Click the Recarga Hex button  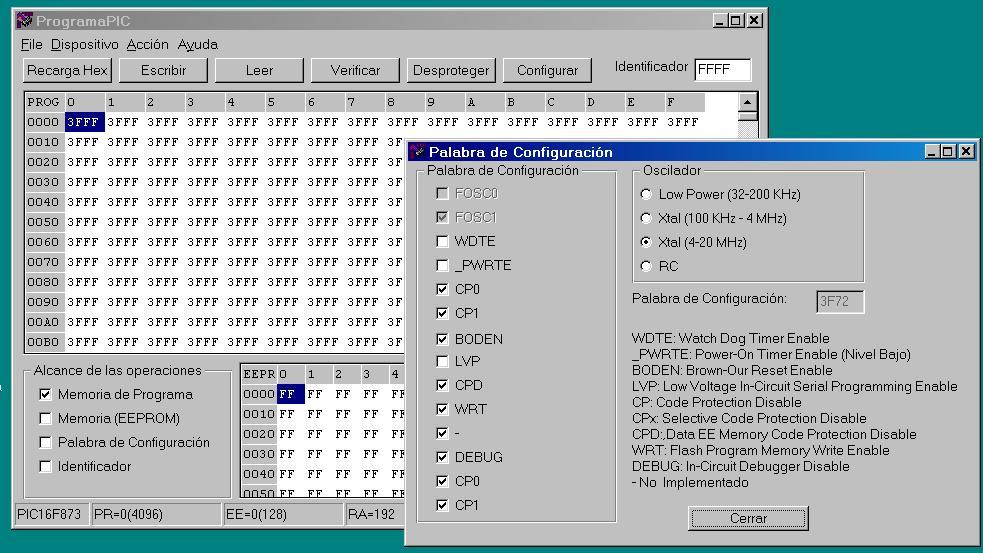(67, 70)
